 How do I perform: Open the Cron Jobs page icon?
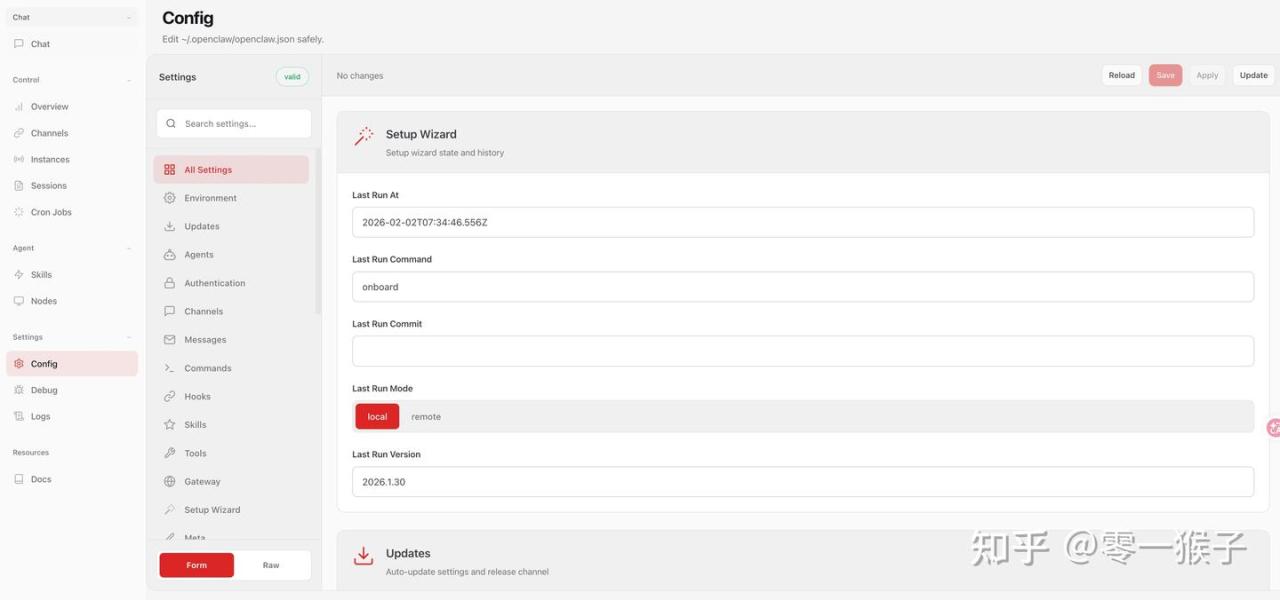[x=19, y=212]
